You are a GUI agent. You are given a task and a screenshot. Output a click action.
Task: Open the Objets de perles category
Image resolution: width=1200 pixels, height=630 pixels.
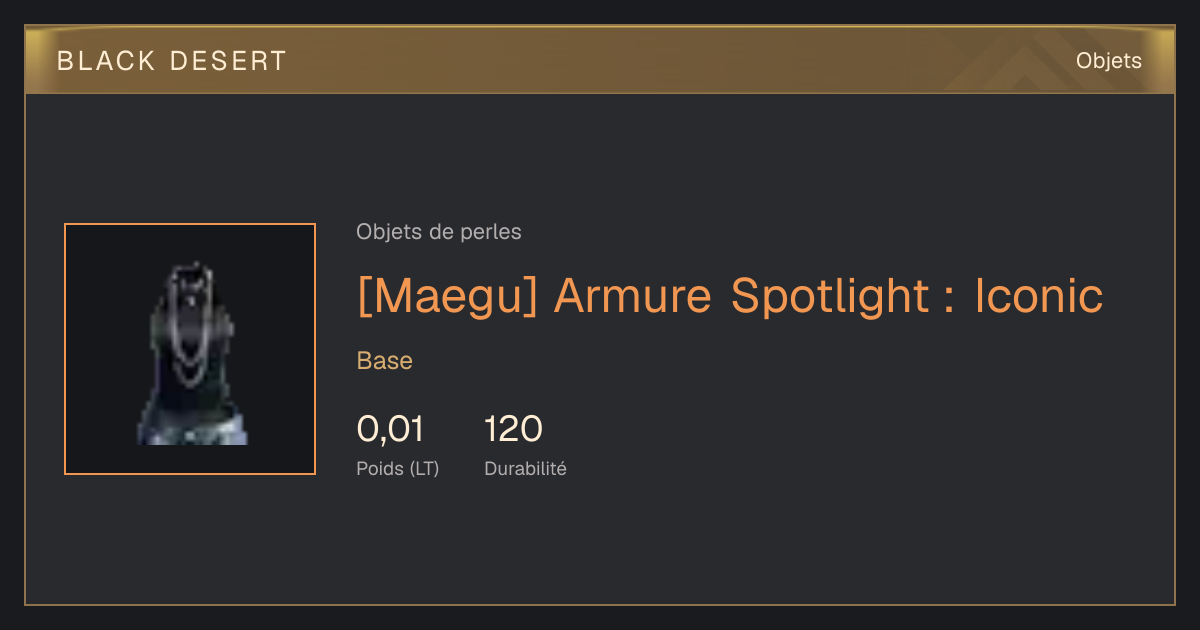tap(438, 232)
